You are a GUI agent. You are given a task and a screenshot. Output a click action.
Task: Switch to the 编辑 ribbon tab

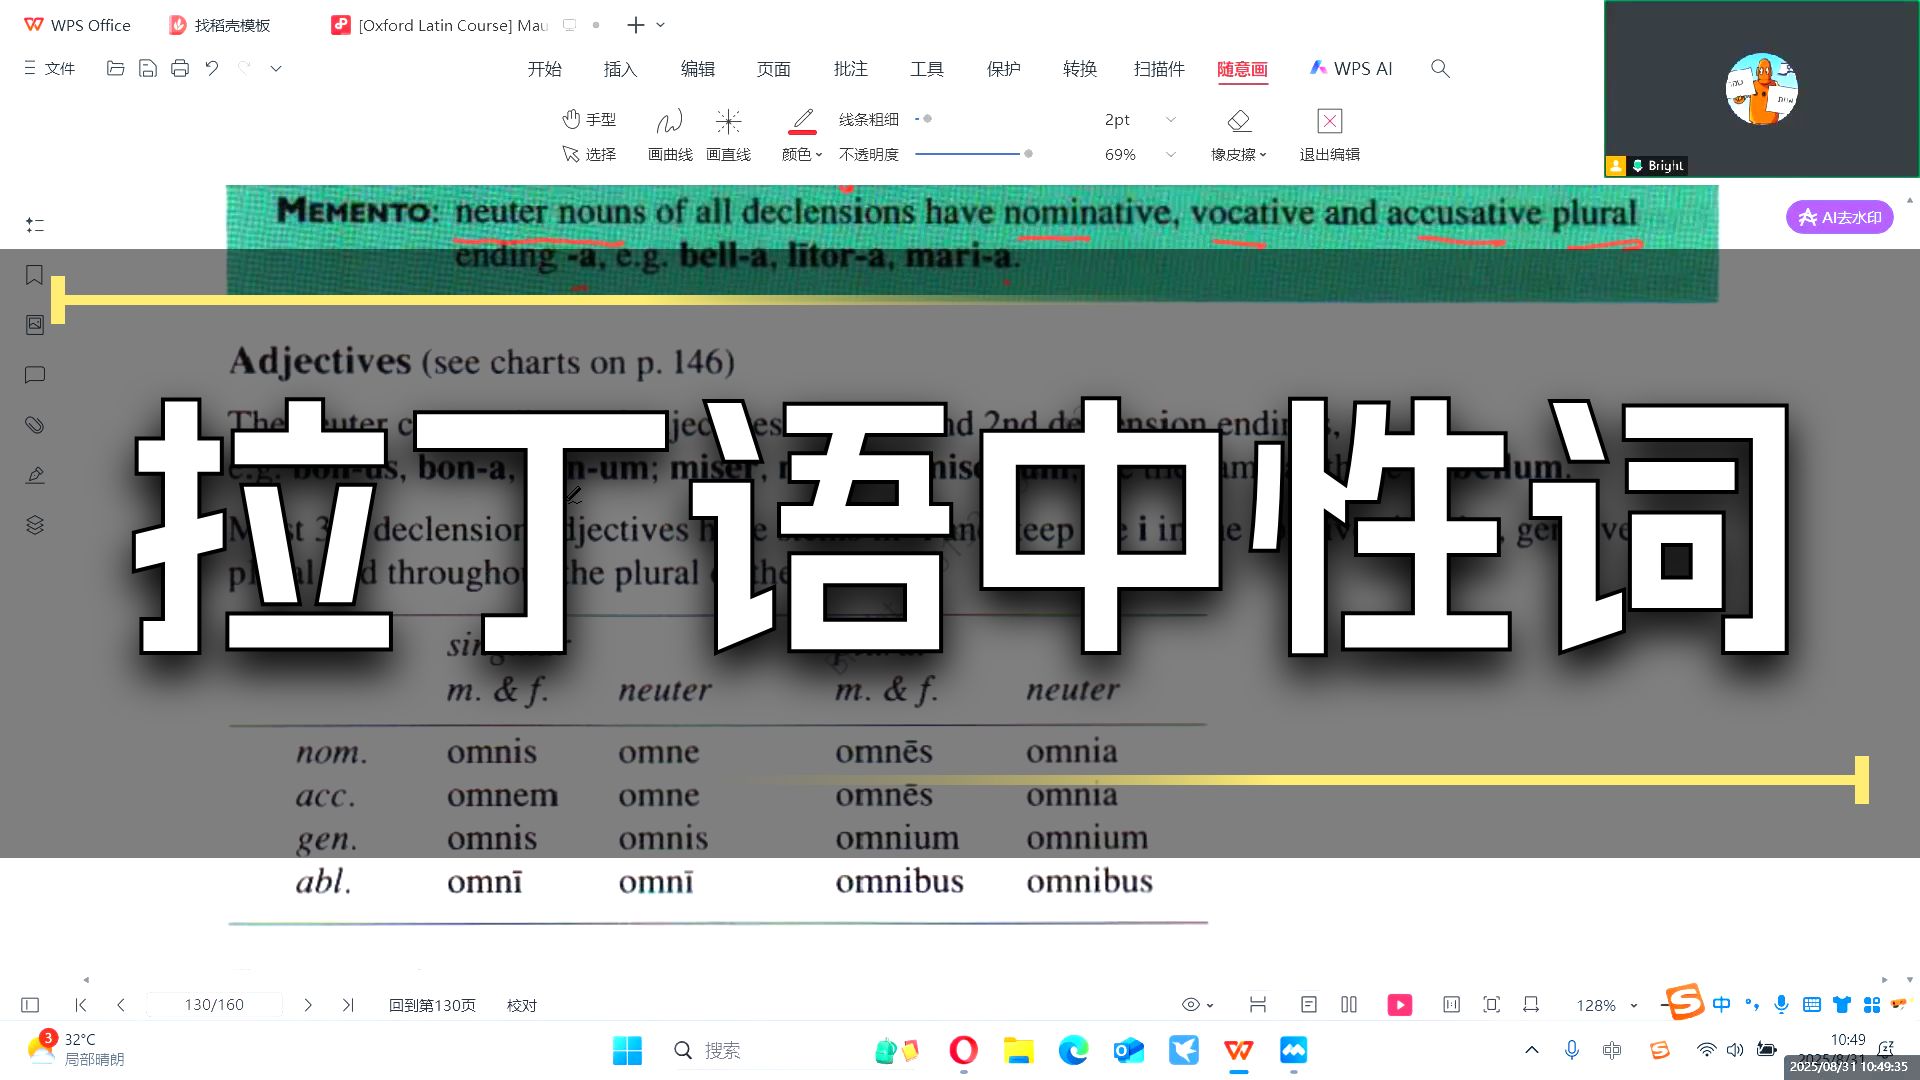point(697,69)
